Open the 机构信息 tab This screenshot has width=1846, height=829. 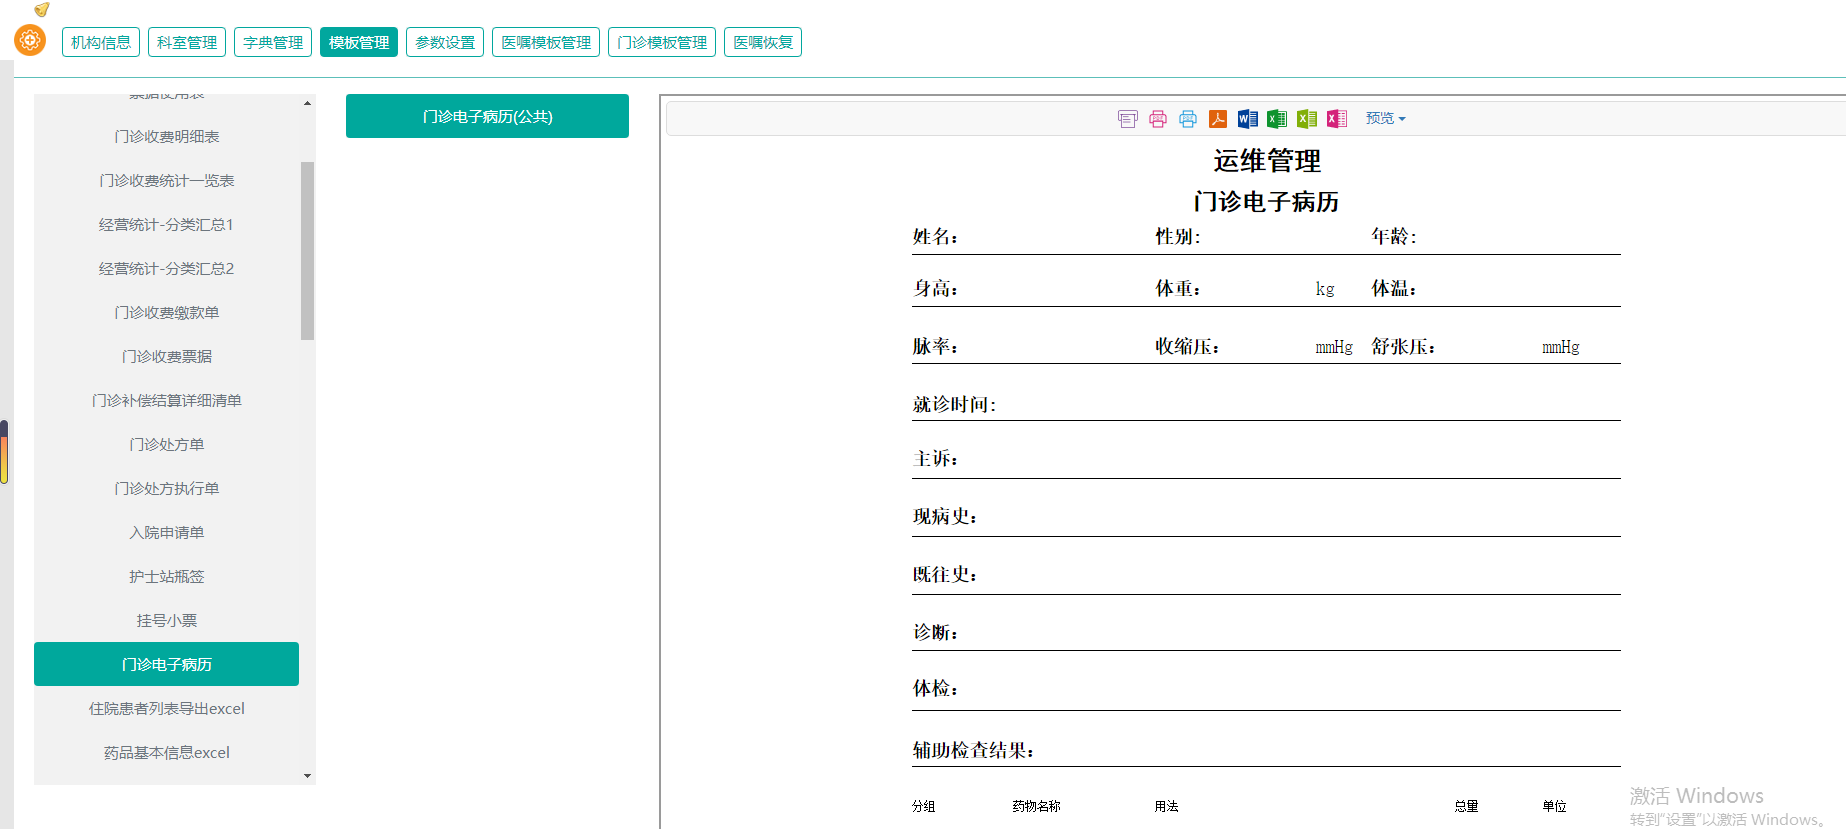coord(101,42)
